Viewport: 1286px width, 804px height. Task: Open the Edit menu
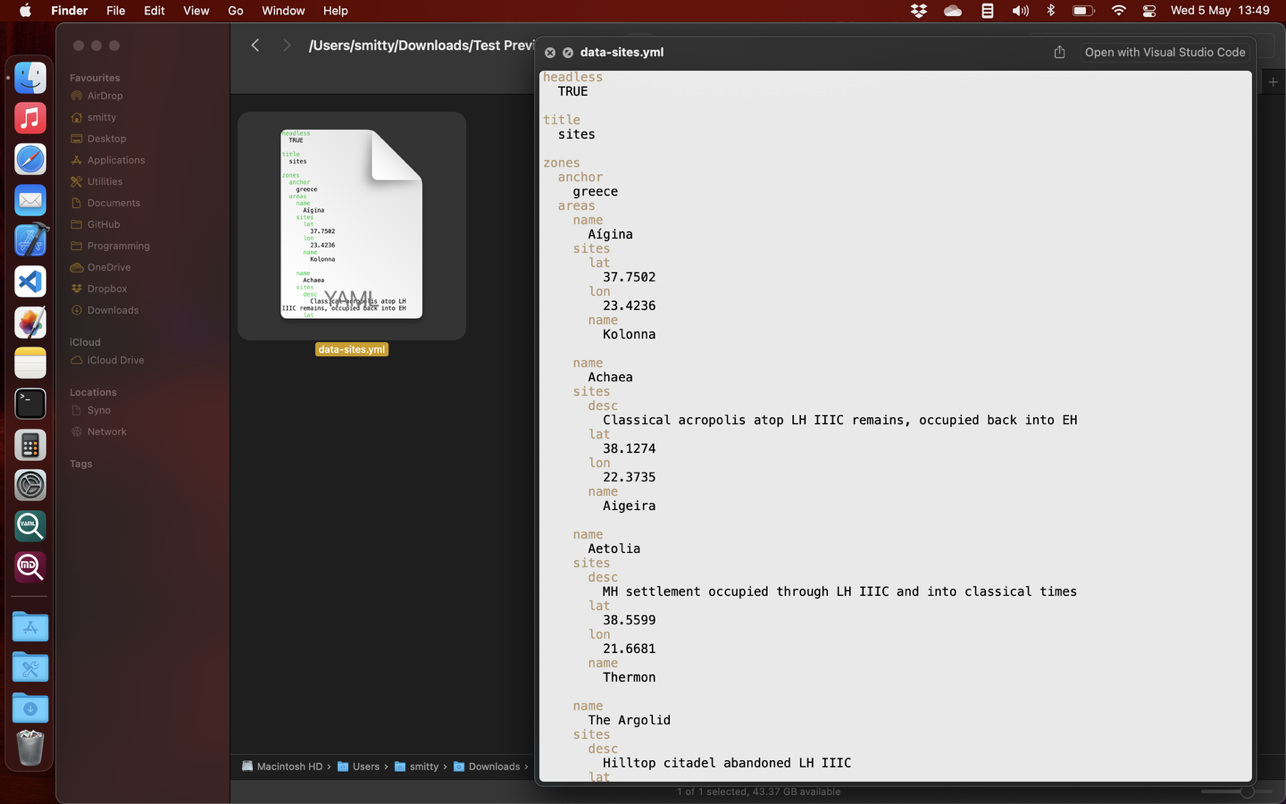(154, 11)
